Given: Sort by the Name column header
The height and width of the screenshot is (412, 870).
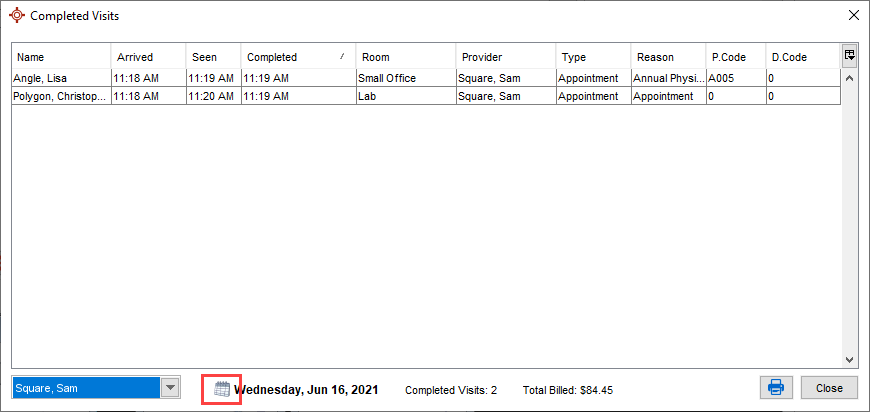Looking at the screenshot, I should (x=62, y=57).
